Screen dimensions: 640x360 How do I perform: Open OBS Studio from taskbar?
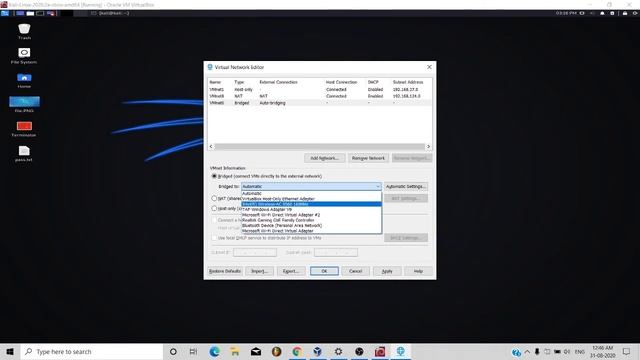[359, 351]
